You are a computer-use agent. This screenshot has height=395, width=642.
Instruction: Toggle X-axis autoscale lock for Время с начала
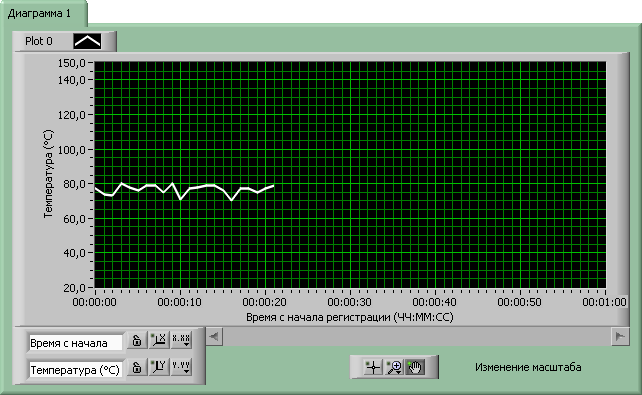tap(137, 340)
